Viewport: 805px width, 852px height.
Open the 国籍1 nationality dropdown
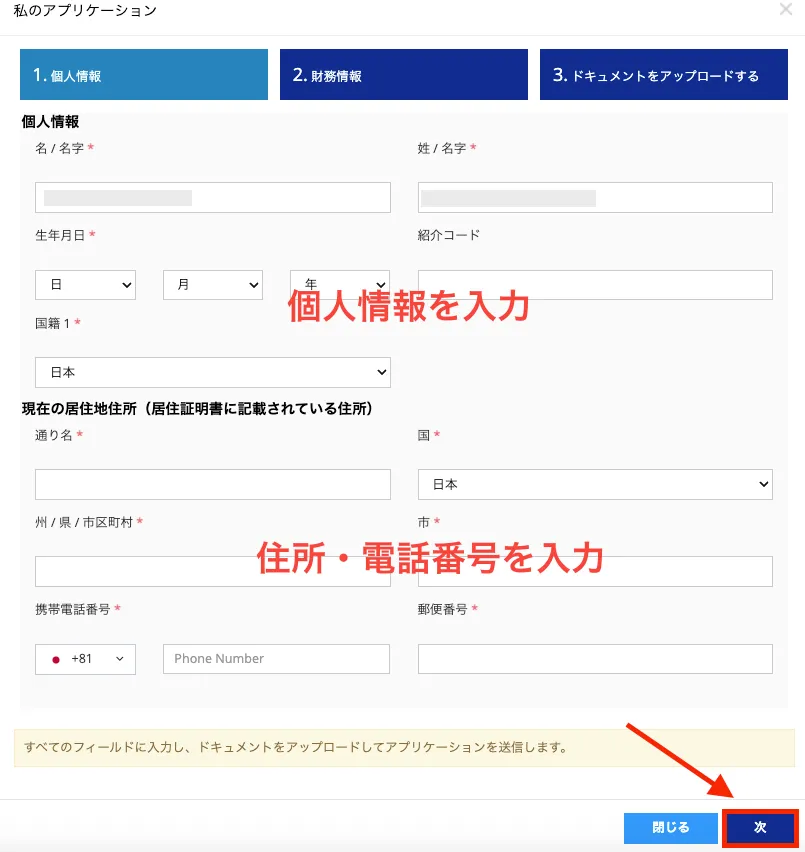coord(212,371)
